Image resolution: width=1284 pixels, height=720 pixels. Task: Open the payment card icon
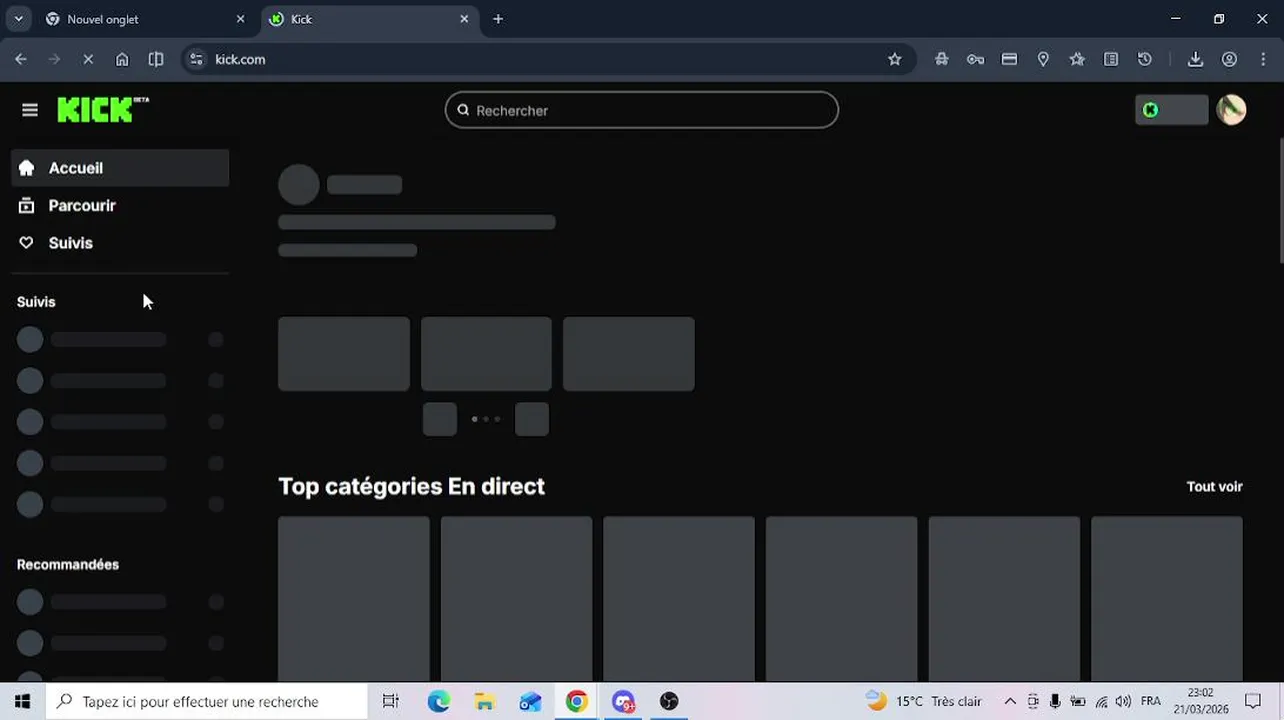[x=1010, y=59]
